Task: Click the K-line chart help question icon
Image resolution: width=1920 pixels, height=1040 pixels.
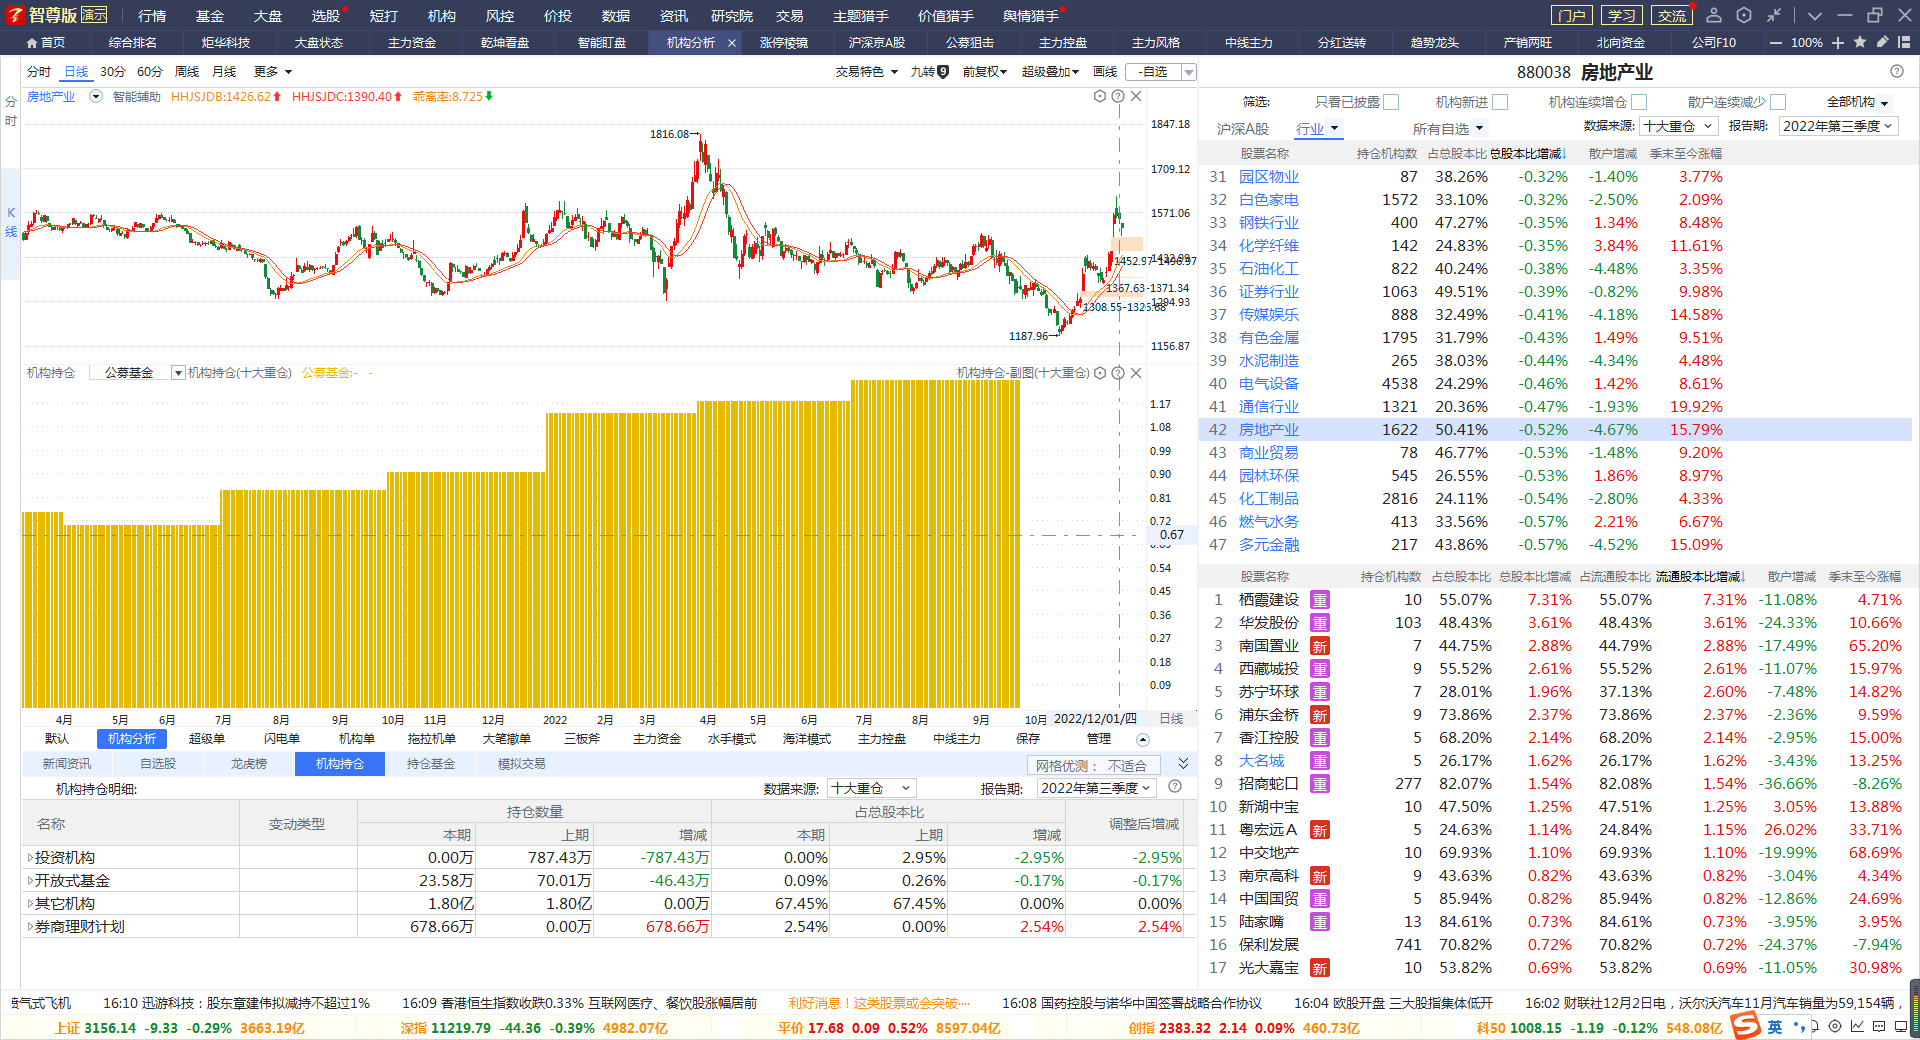Action: tap(1118, 96)
